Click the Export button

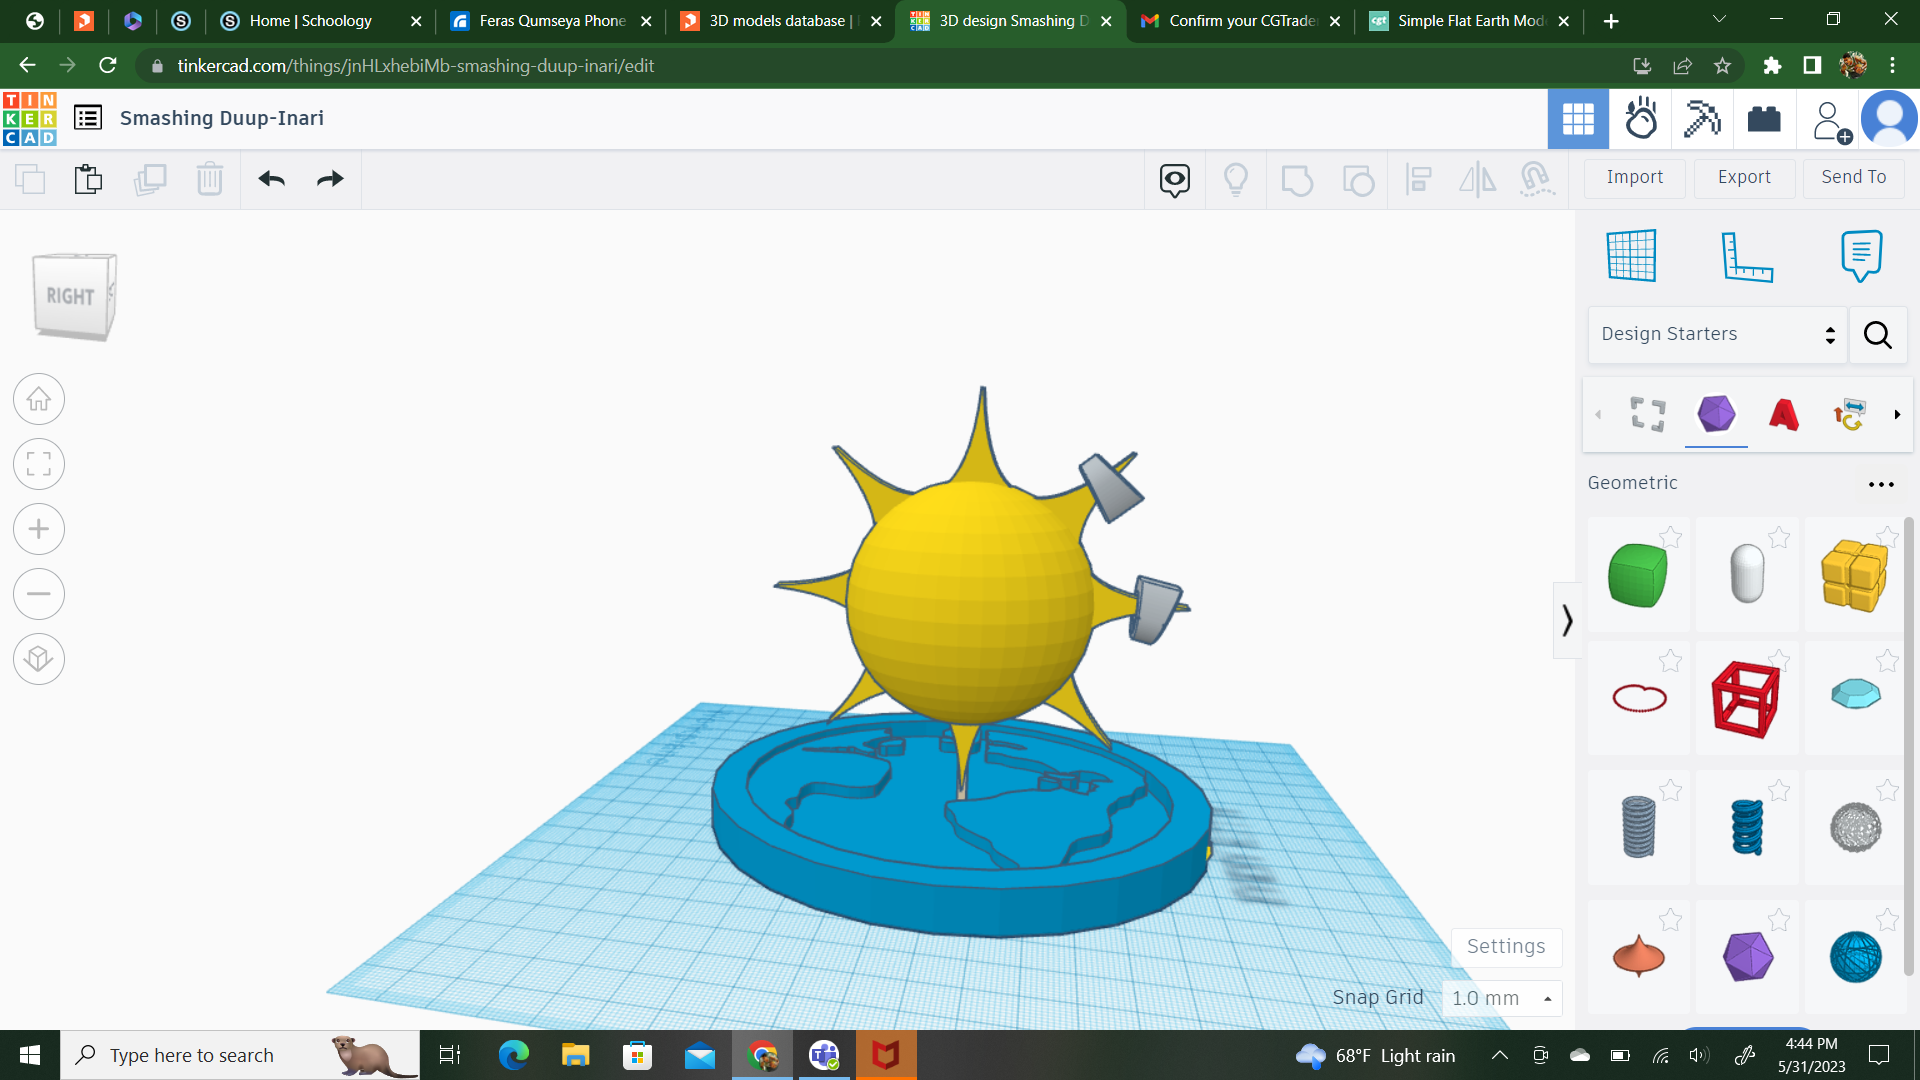(x=1744, y=177)
